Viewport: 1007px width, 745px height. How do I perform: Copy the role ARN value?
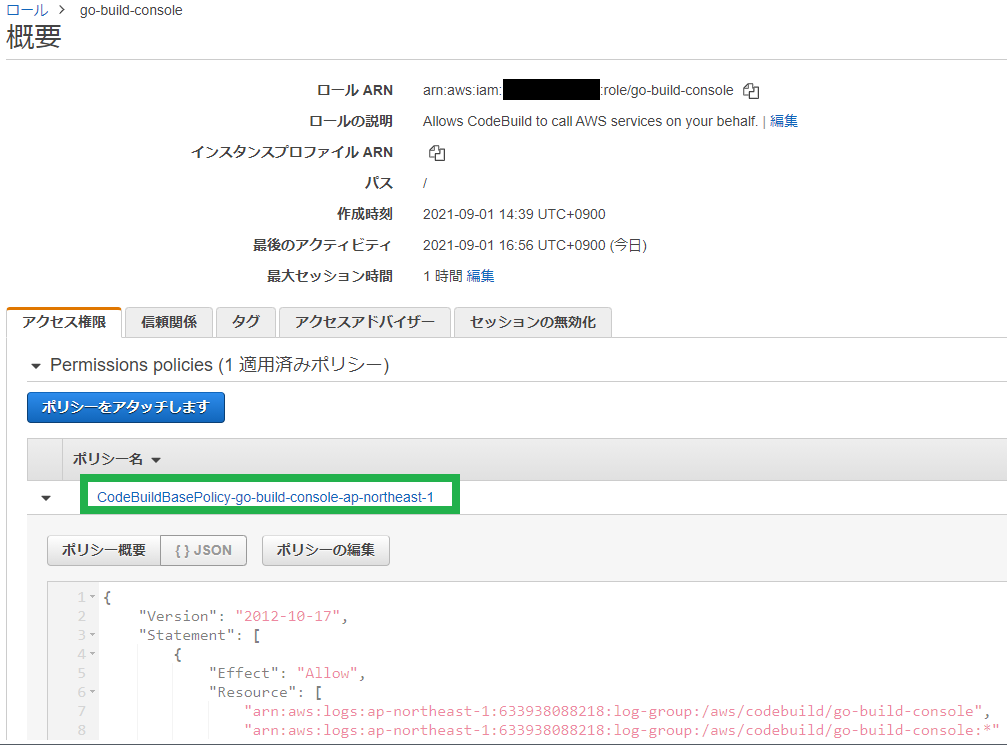[x=751, y=91]
